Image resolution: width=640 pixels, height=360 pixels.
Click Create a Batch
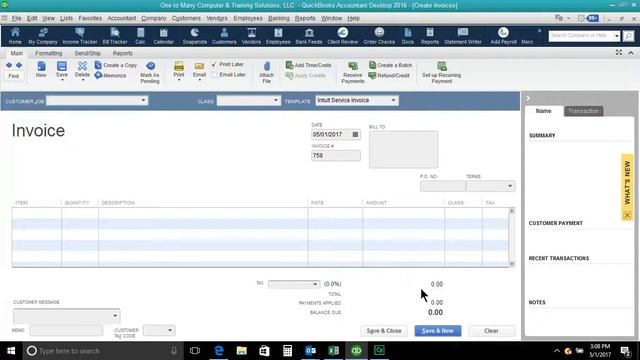[391, 65]
